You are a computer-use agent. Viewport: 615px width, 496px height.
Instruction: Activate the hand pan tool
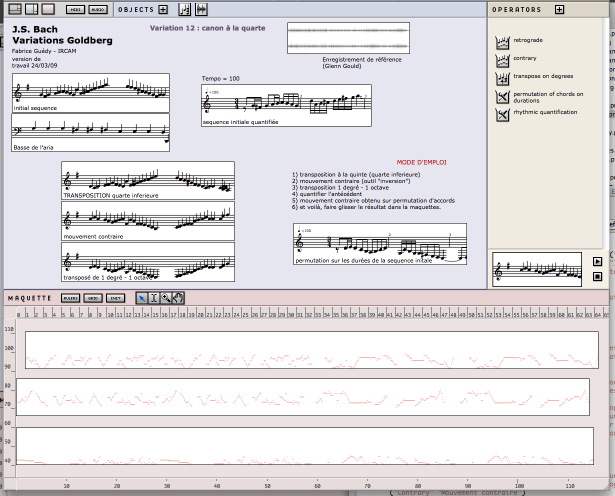pos(178,297)
